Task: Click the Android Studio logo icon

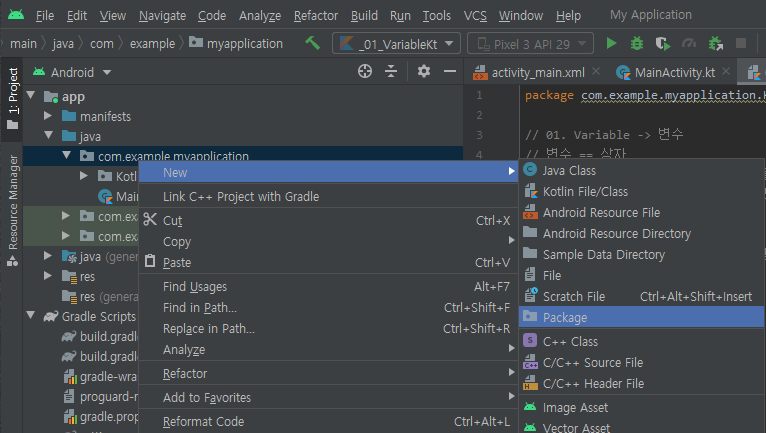Action: [x=16, y=15]
